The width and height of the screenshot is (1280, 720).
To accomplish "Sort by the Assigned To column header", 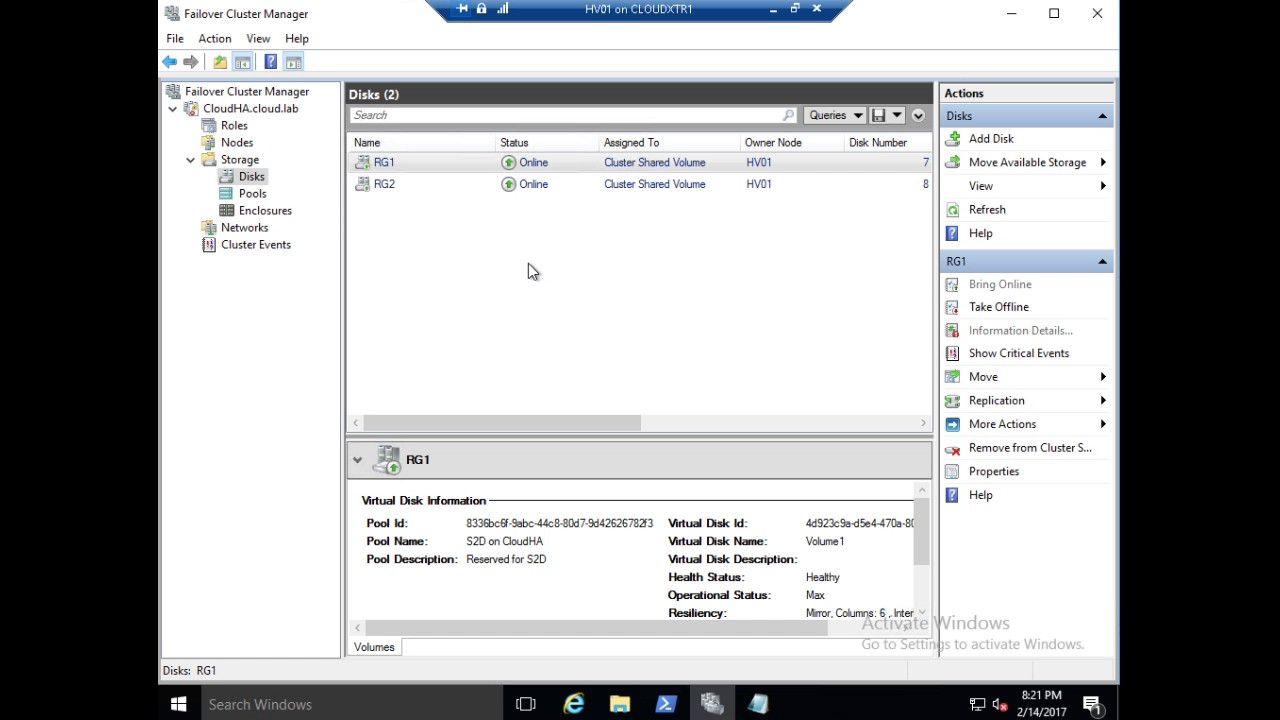I will [x=670, y=142].
